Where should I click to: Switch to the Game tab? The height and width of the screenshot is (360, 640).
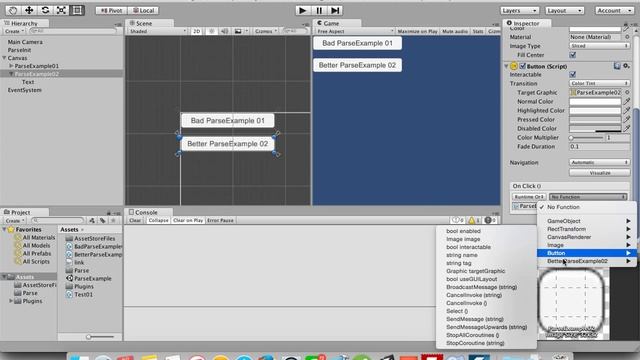pos(331,23)
